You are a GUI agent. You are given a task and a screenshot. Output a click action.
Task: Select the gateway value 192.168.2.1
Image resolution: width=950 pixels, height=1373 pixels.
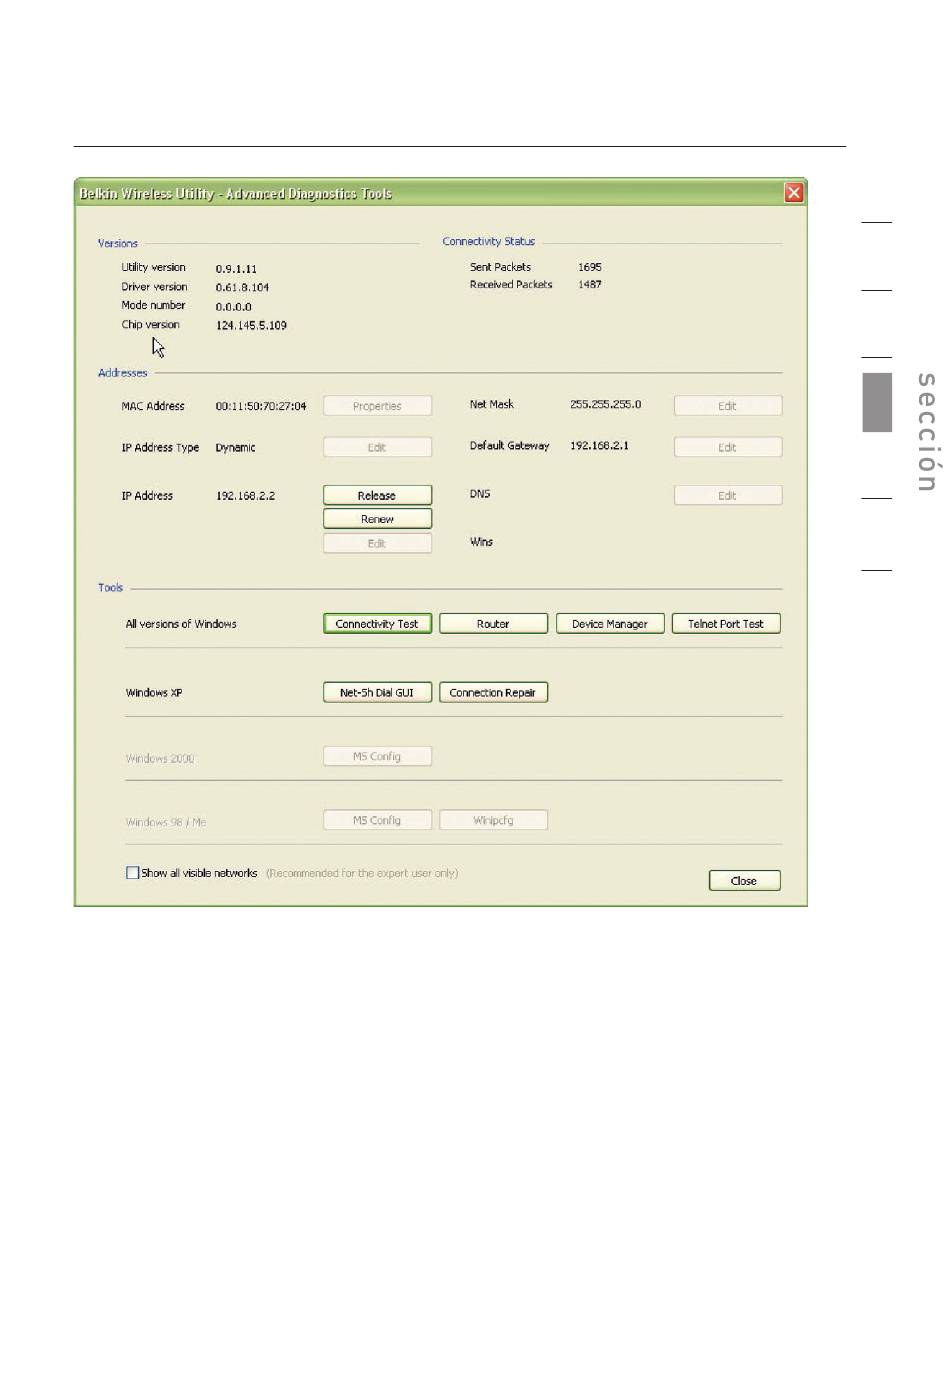coord(599,446)
